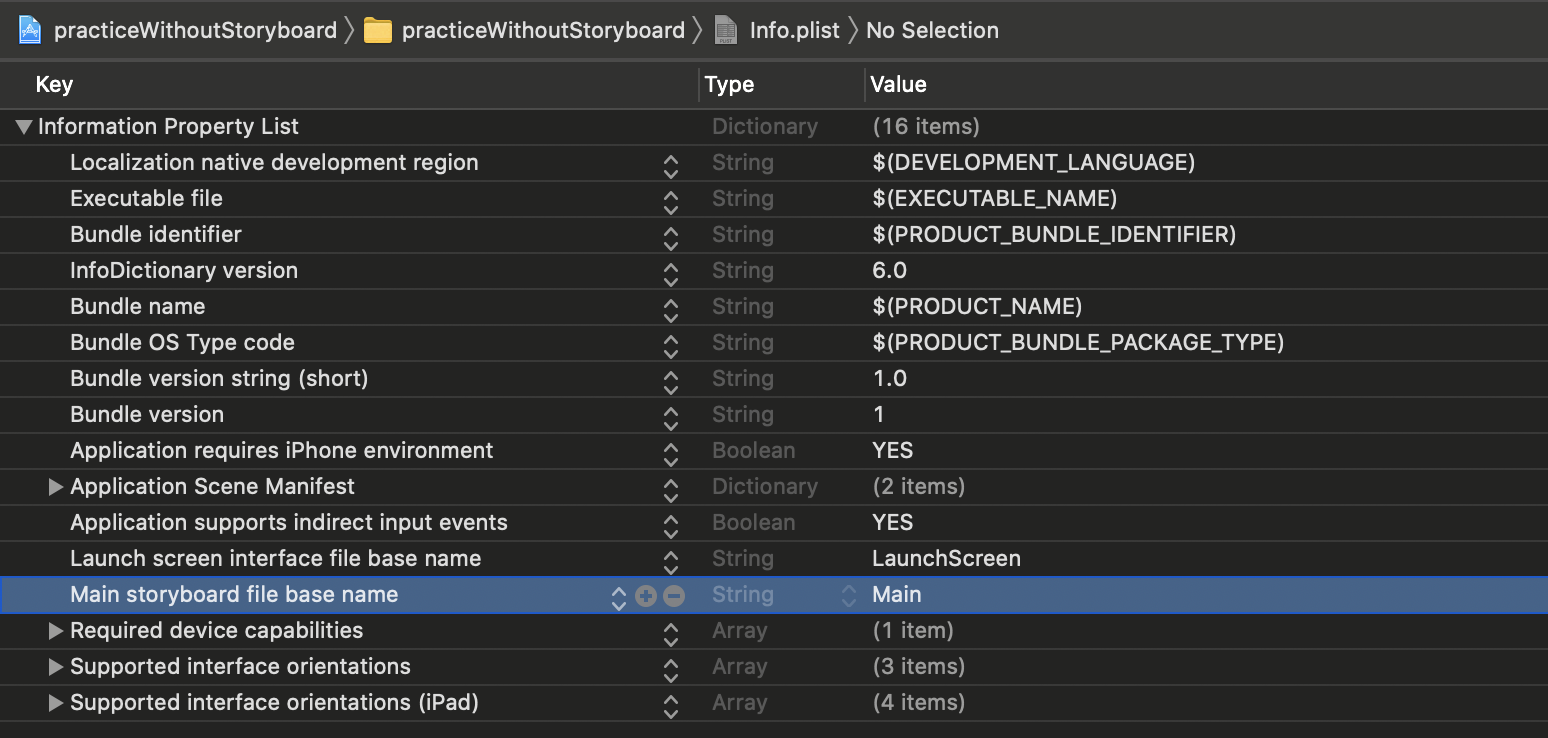Select Bundle version string (short) row
Image resolution: width=1548 pixels, height=738 pixels.
click(x=774, y=379)
